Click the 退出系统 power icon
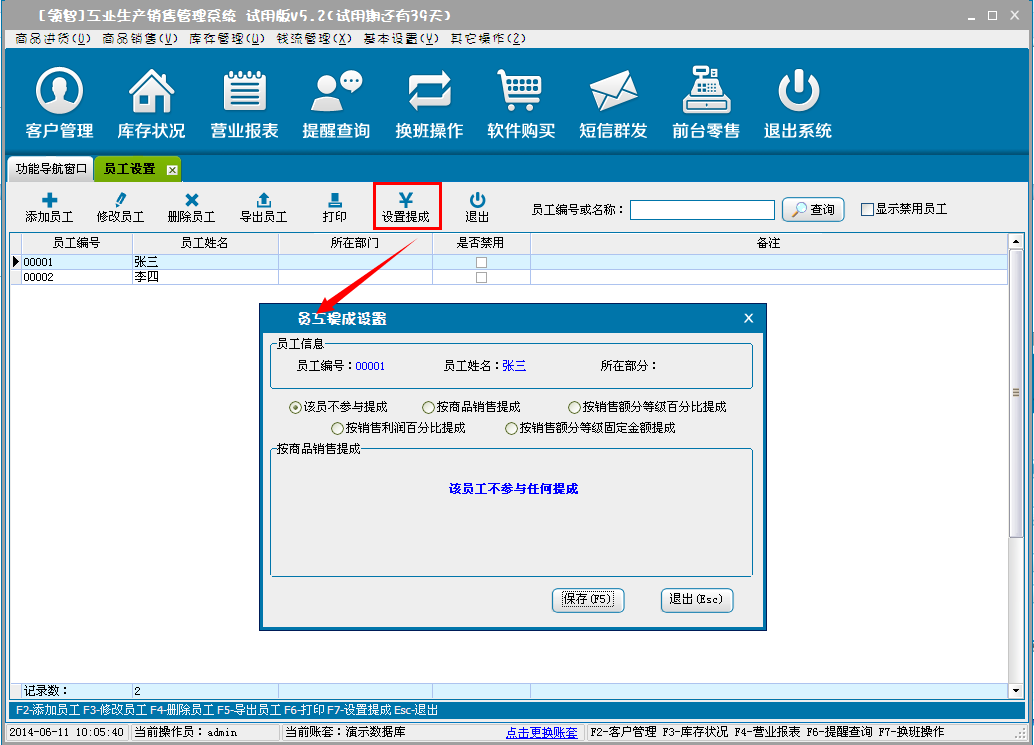The width and height of the screenshot is (1034, 745). (798, 104)
